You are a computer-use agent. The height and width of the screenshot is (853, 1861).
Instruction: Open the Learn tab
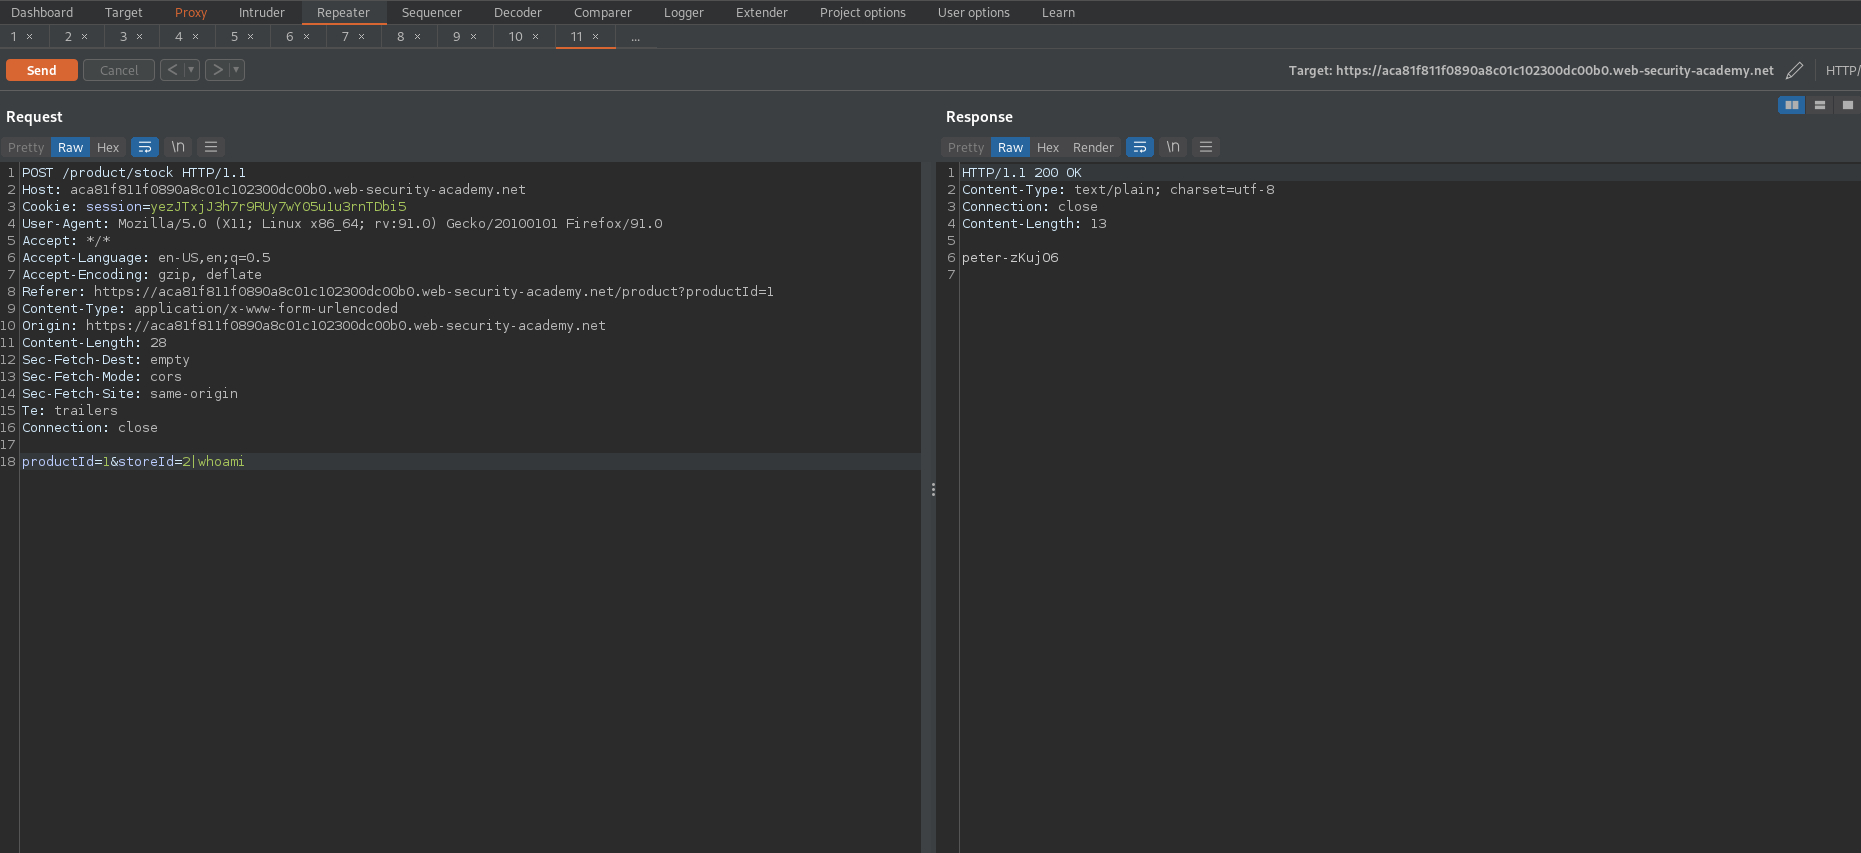tap(1058, 12)
